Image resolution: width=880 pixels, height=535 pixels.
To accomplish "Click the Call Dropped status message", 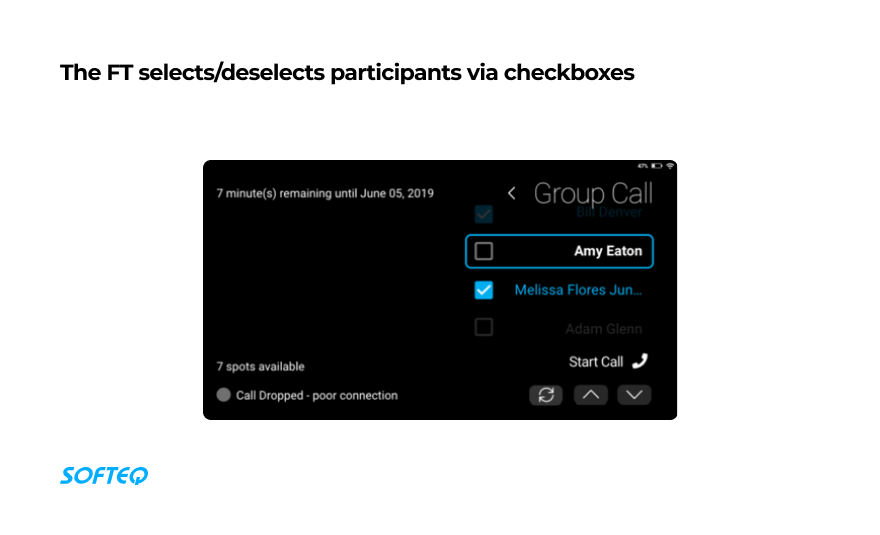I will (x=316, y=395).
